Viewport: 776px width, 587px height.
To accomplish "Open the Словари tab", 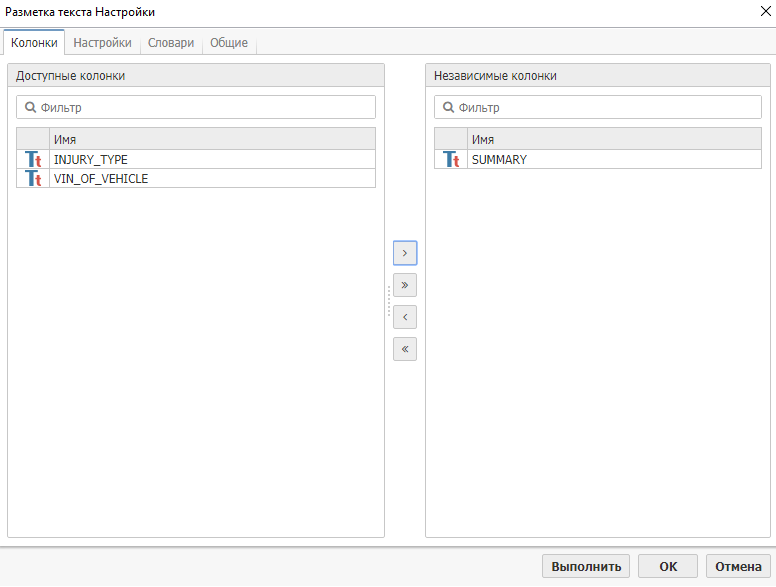I will [x=171, y=43].
